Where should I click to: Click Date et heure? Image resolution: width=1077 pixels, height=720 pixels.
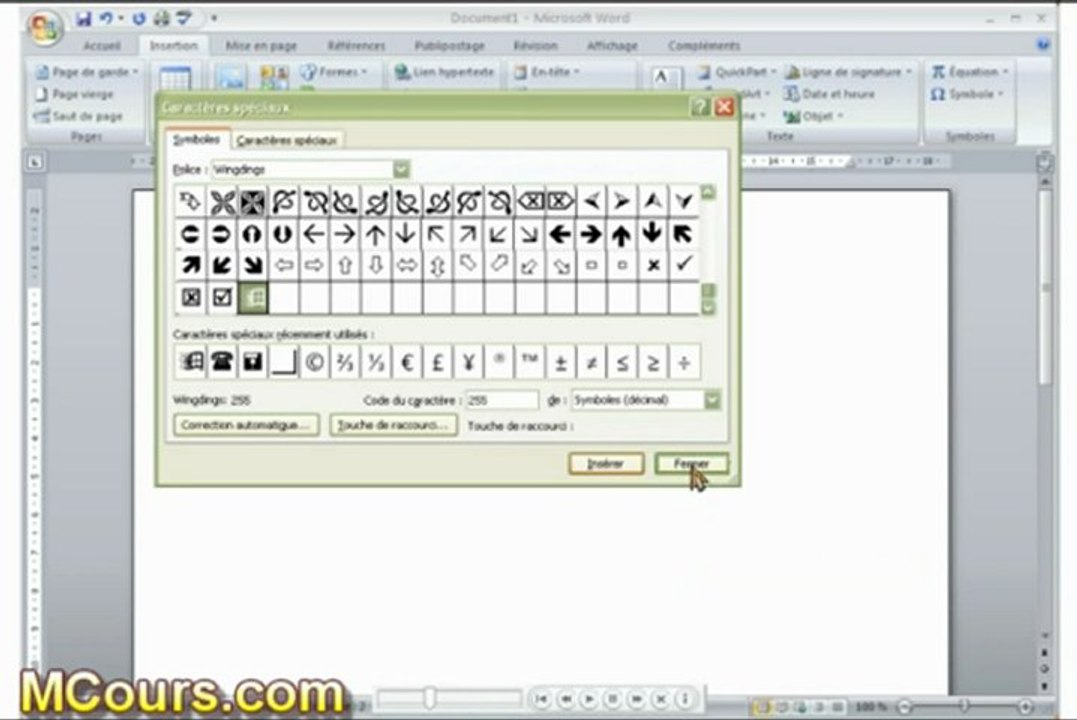point(830,93)
